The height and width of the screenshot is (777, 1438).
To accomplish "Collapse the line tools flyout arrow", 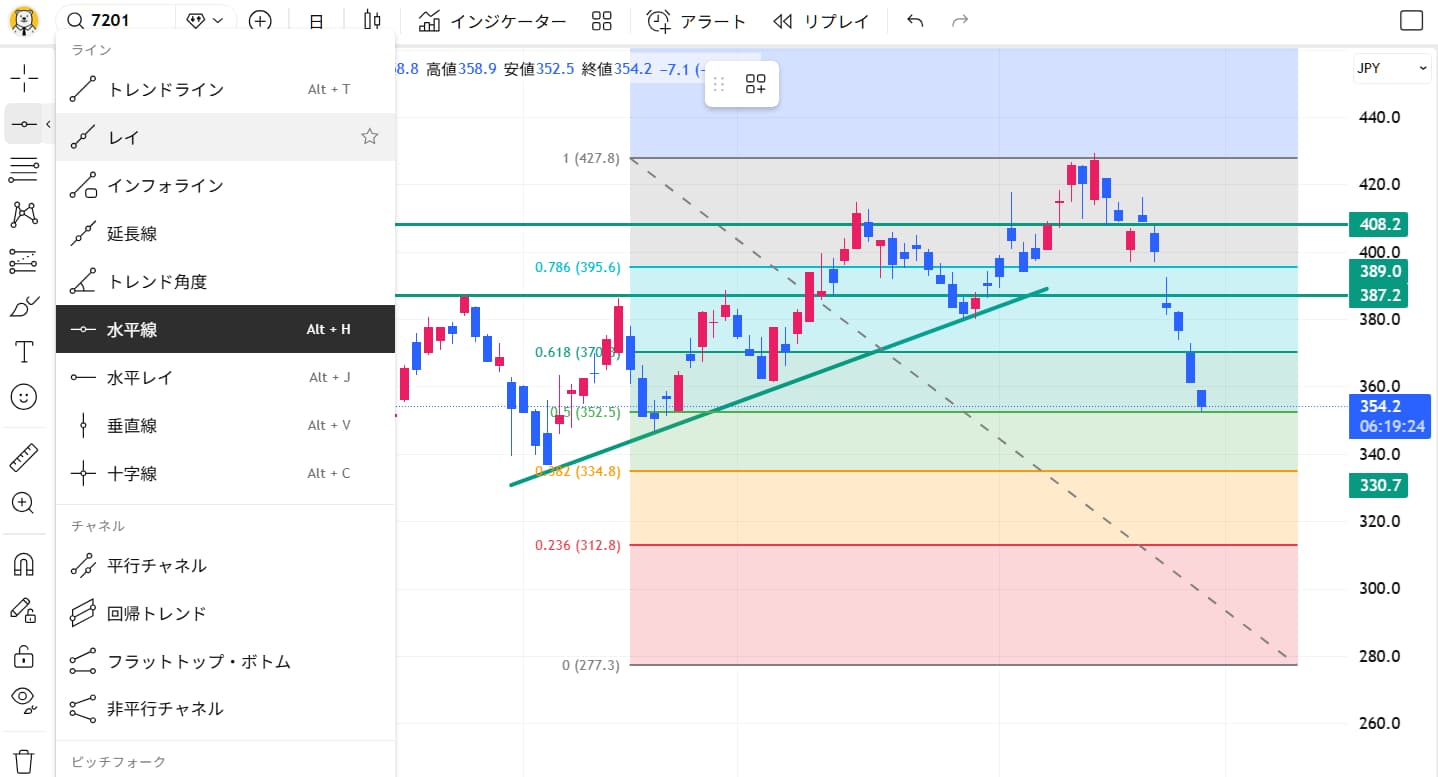I will click(48, 124).
